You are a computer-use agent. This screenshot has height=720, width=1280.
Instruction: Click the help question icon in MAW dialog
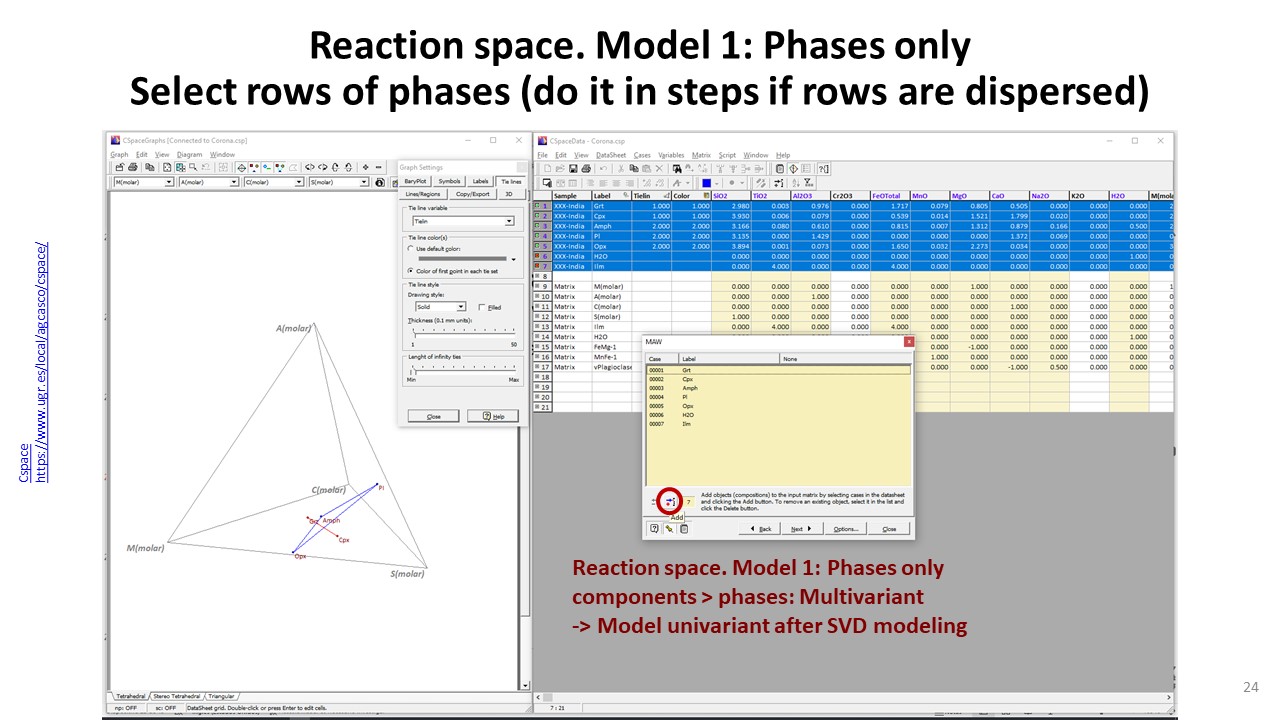tap(654, 528)
